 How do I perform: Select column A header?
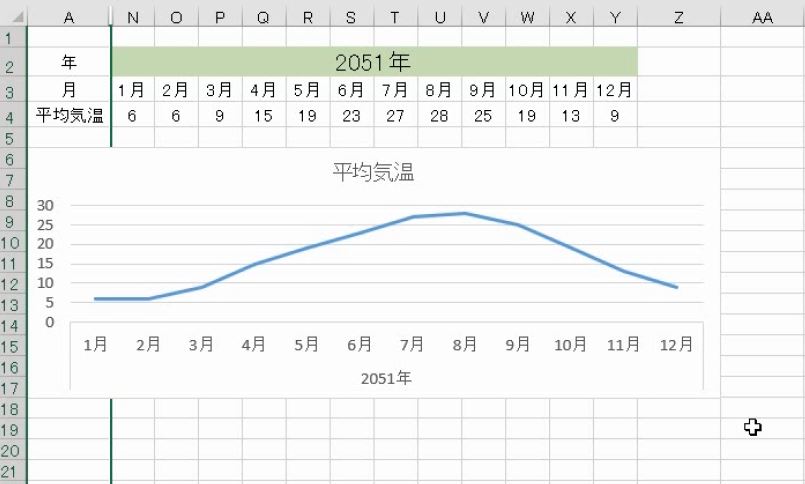[69, 17]
